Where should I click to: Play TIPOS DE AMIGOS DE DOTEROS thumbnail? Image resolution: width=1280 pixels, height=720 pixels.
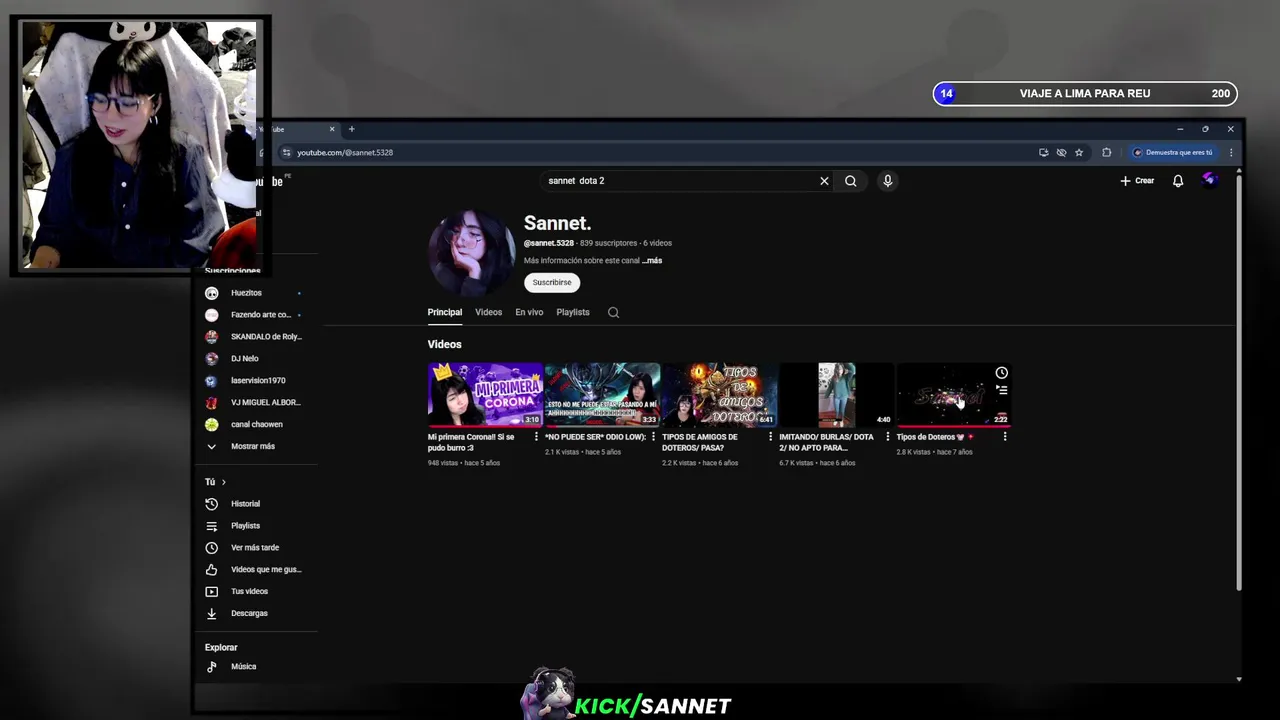tap(719, 395)
